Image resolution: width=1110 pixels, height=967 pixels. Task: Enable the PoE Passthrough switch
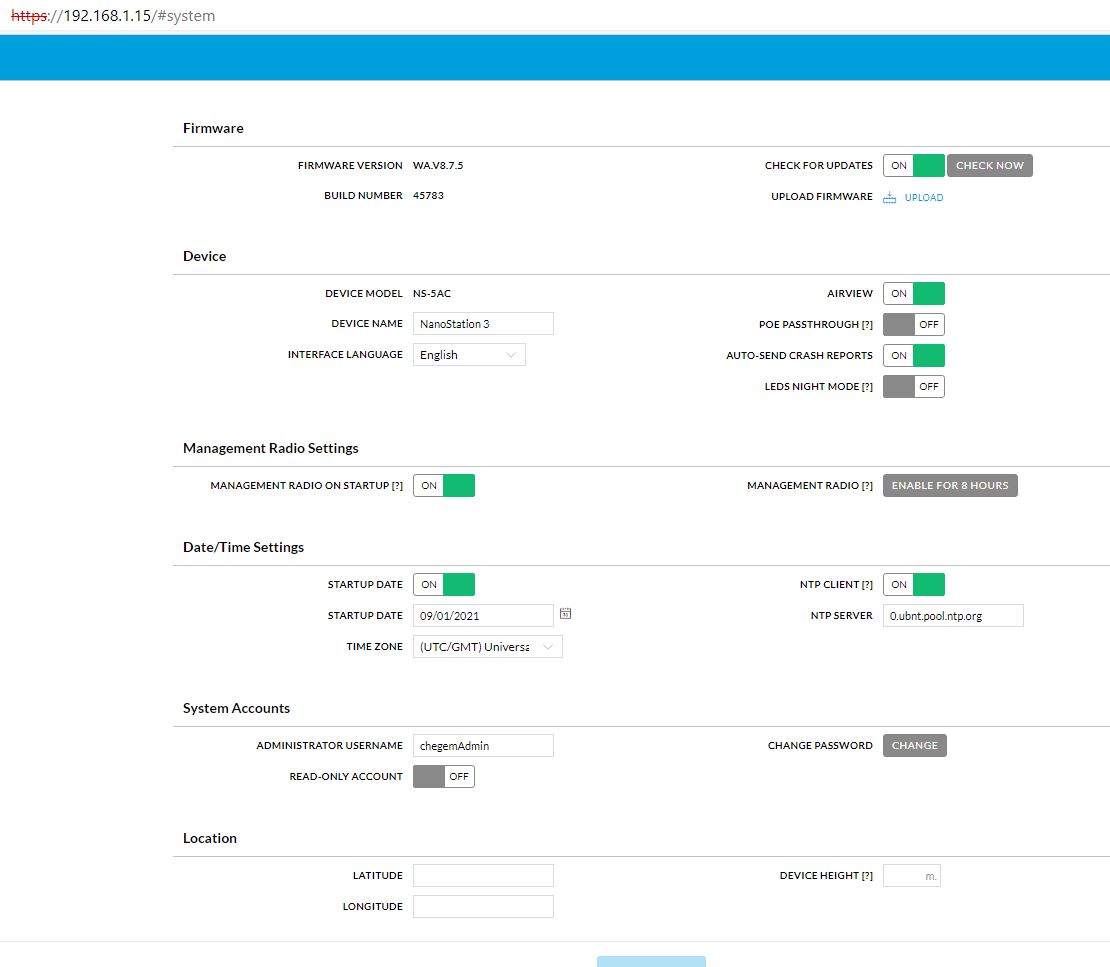click(x=913, y=324)
